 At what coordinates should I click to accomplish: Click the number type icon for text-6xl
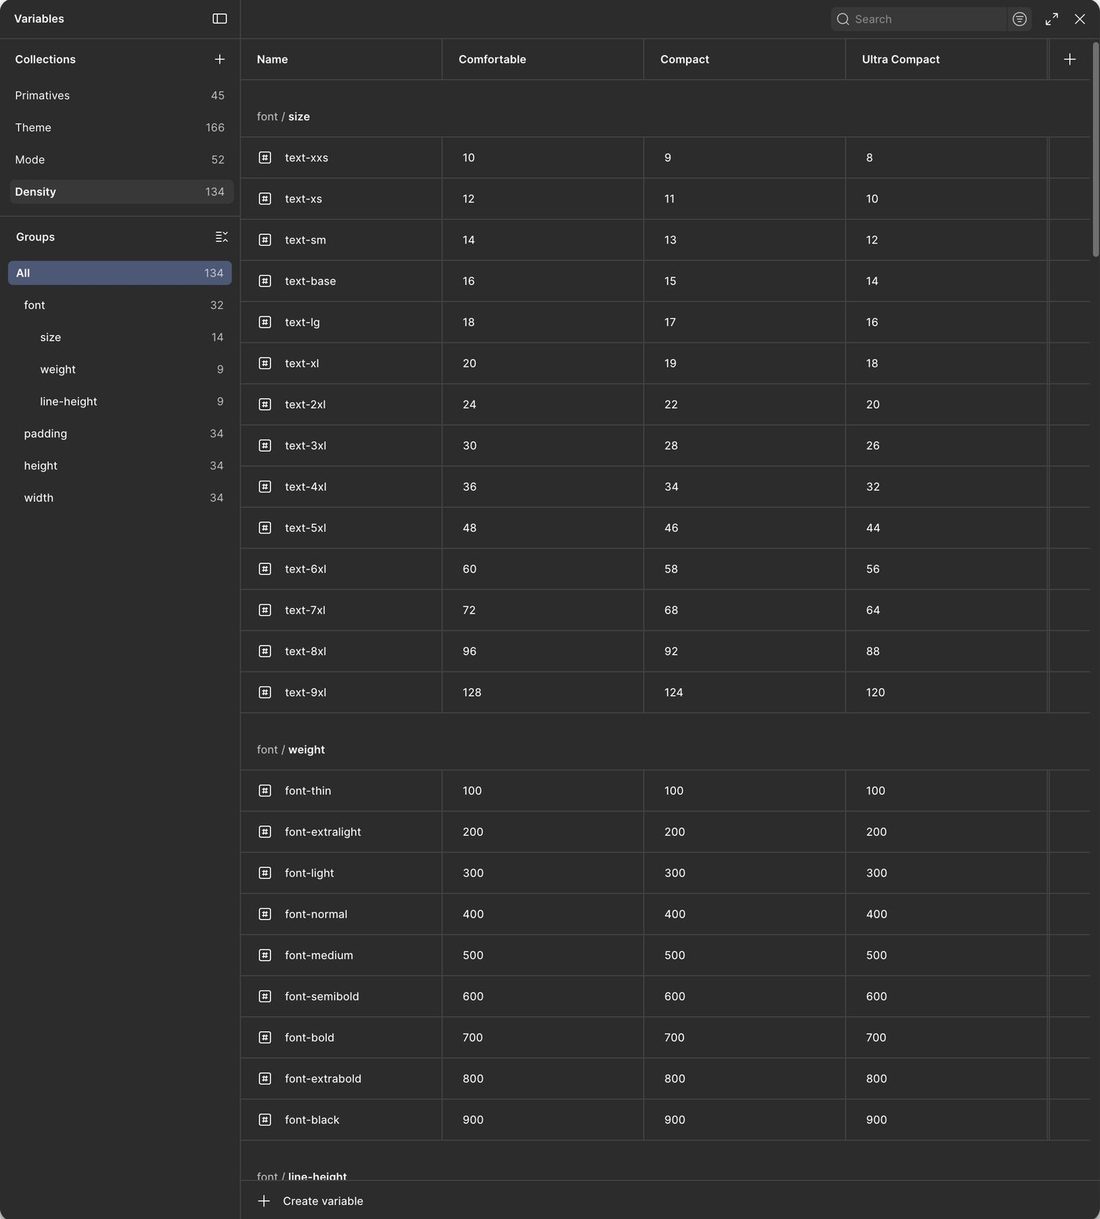[265, 569]
